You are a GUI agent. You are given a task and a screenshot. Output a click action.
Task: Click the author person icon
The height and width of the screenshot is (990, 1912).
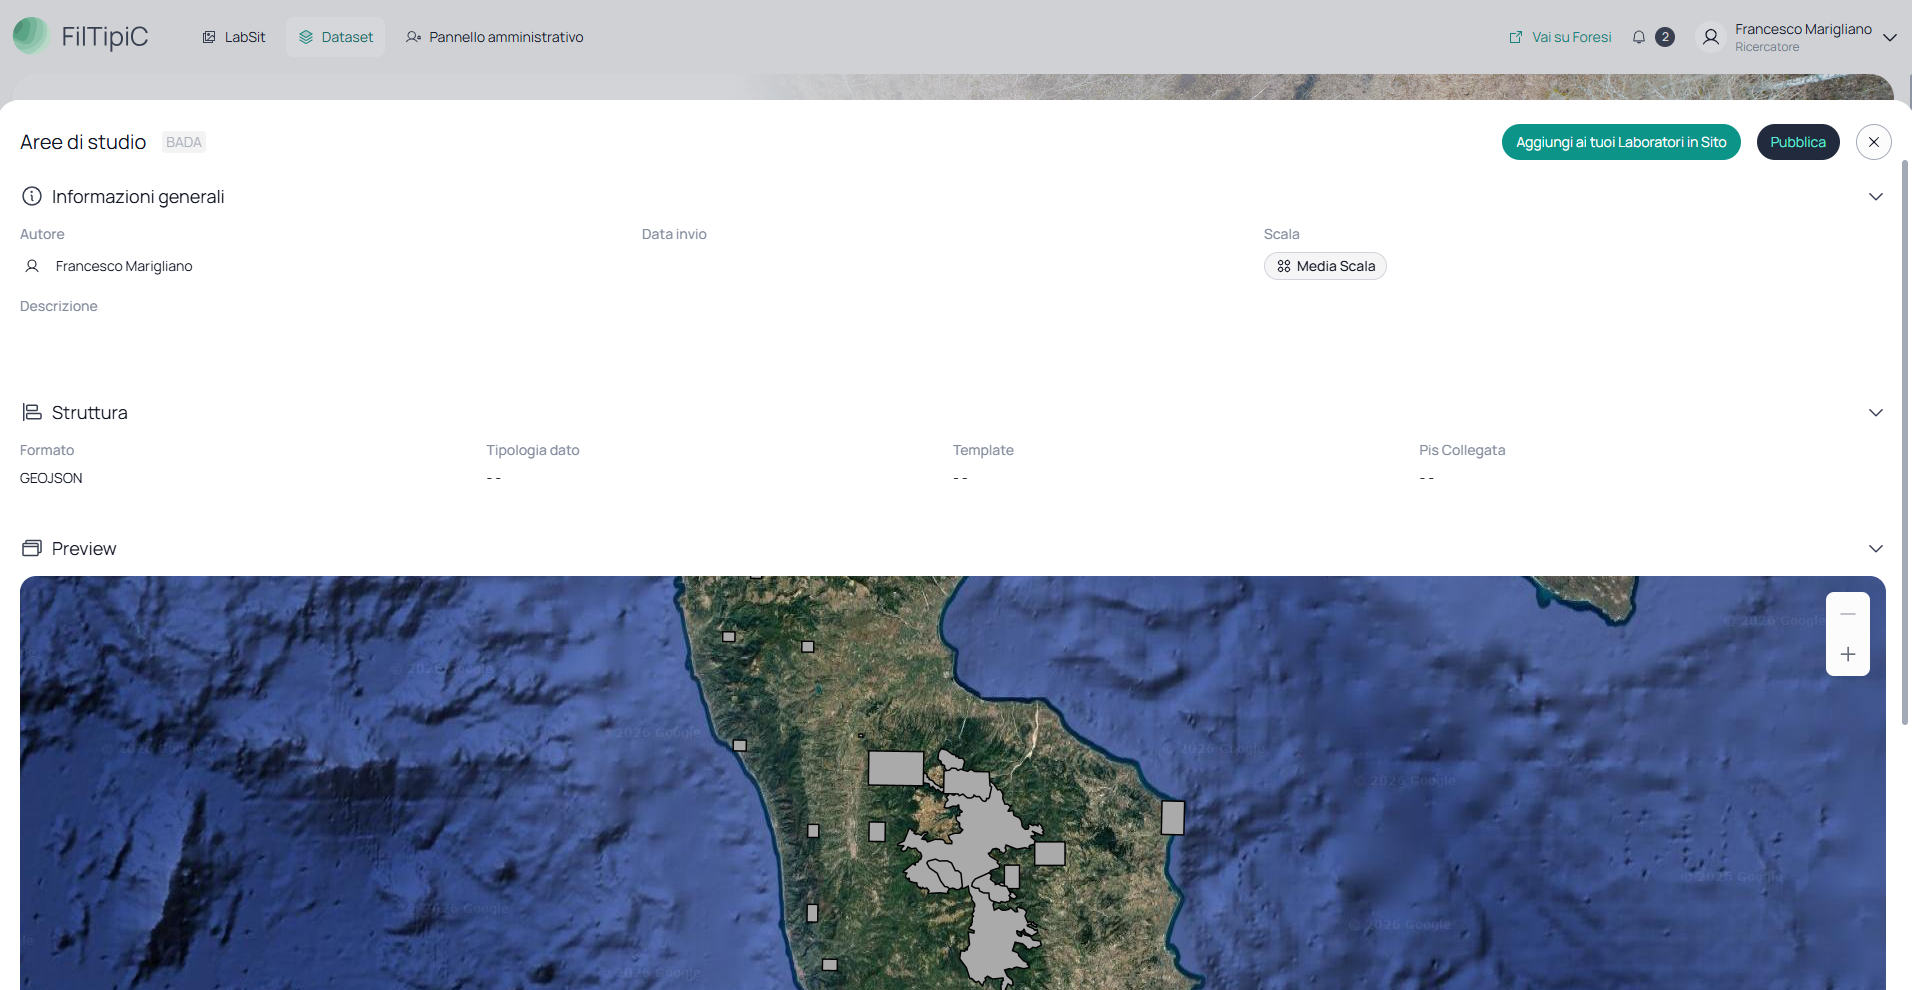pos(32,266)
